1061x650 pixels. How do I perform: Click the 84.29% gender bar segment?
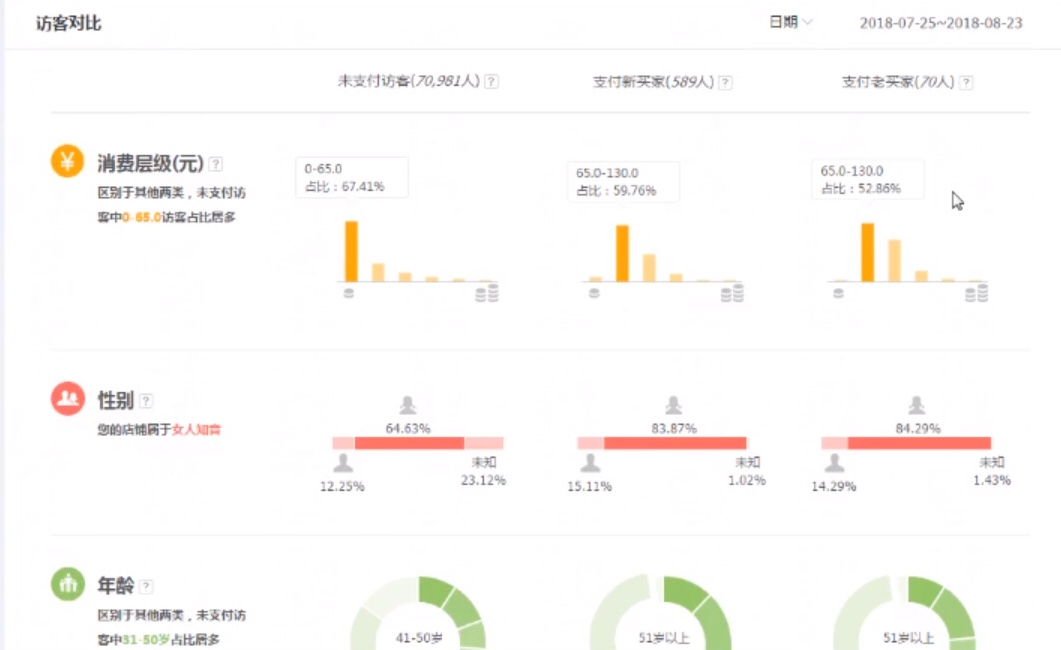(x=920, y=443)
